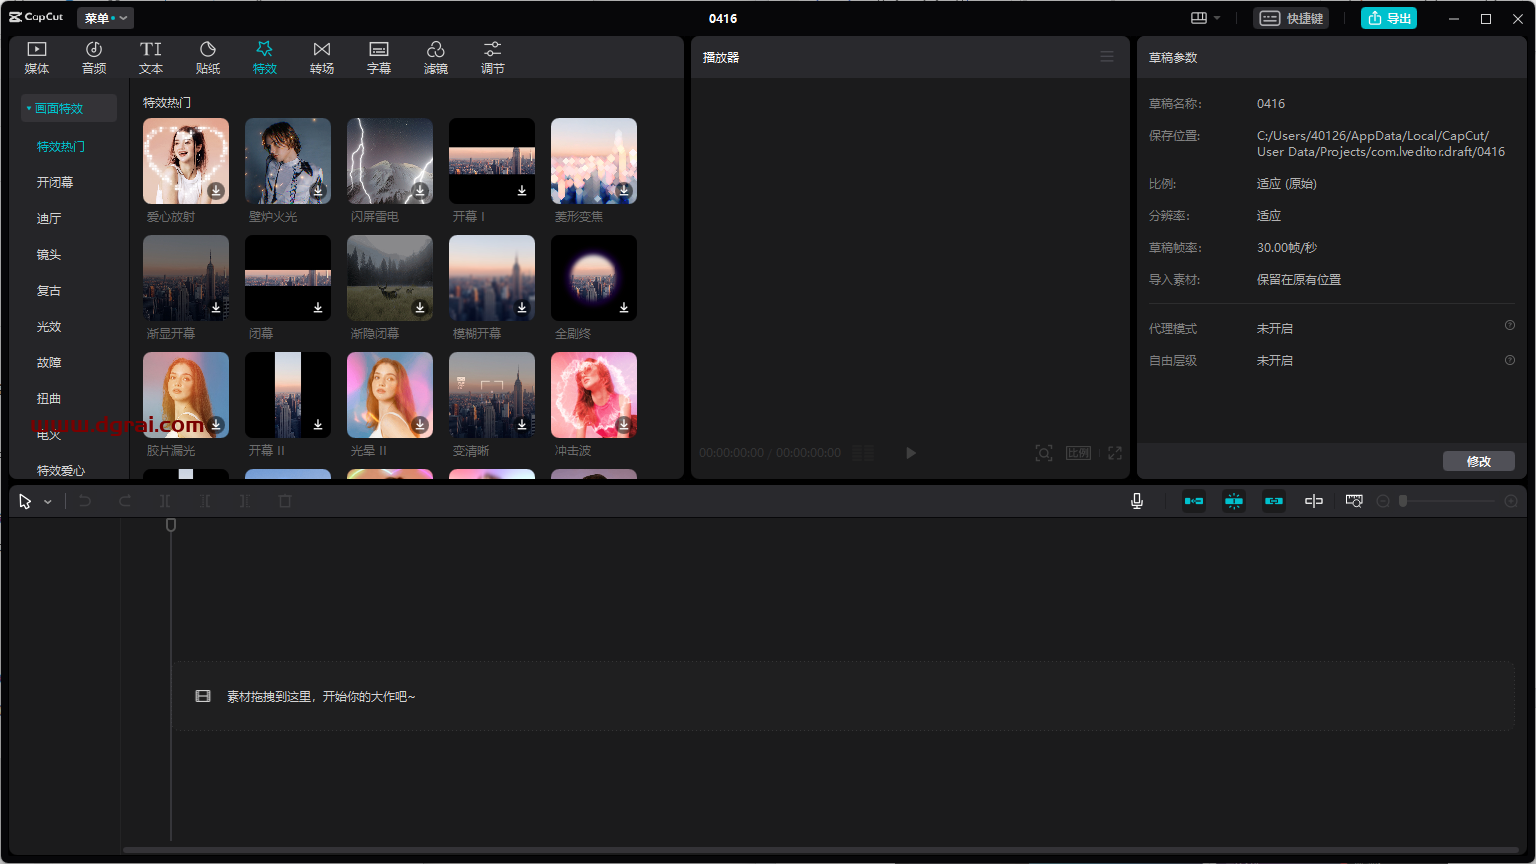Select the 特效 (Effects) tab

pos(265,58)
